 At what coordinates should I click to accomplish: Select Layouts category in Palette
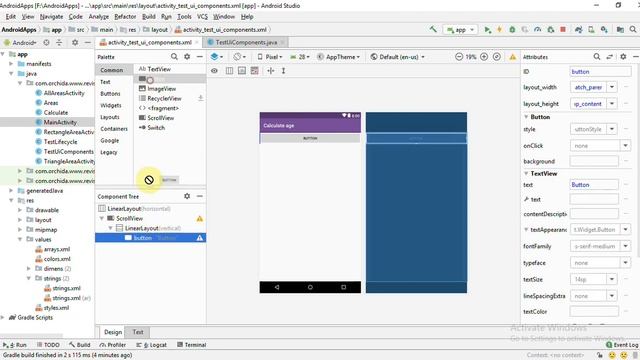pyautogui.click(x=110, y=117)
